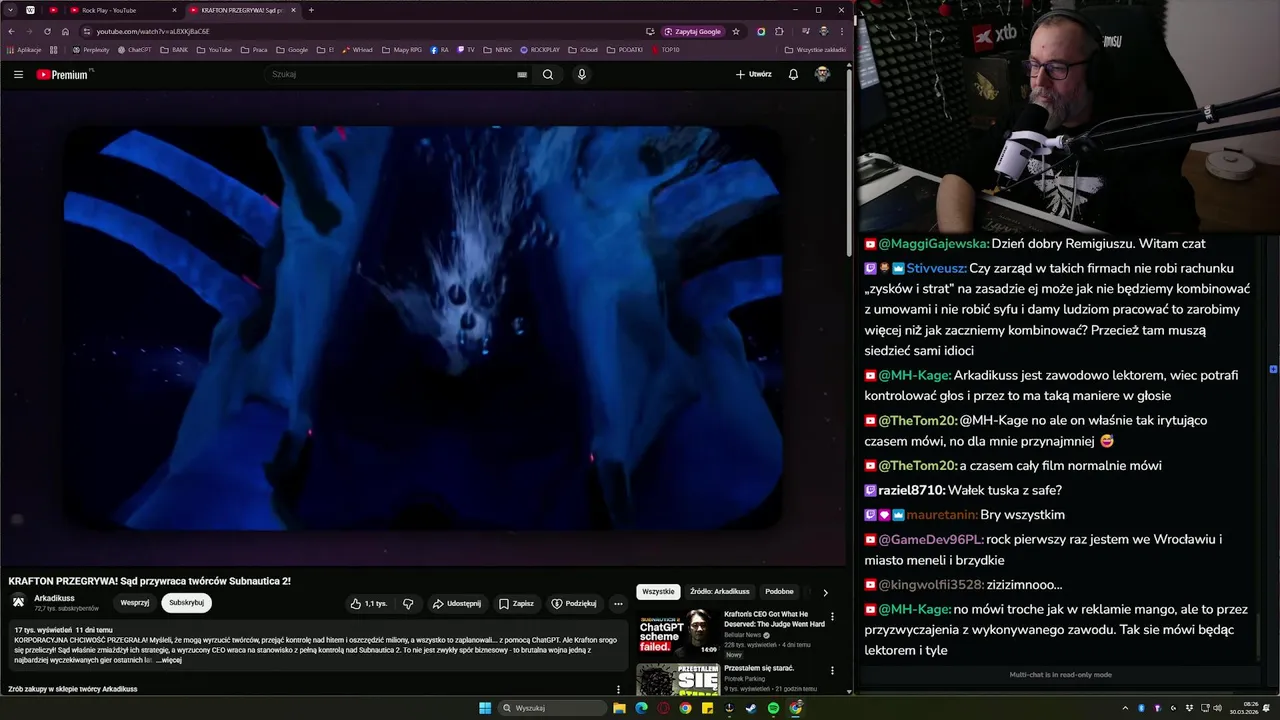This screenshot has height=720, width=1280.
Task: Open Spotify from the taskbar
Action: point(773,708)
